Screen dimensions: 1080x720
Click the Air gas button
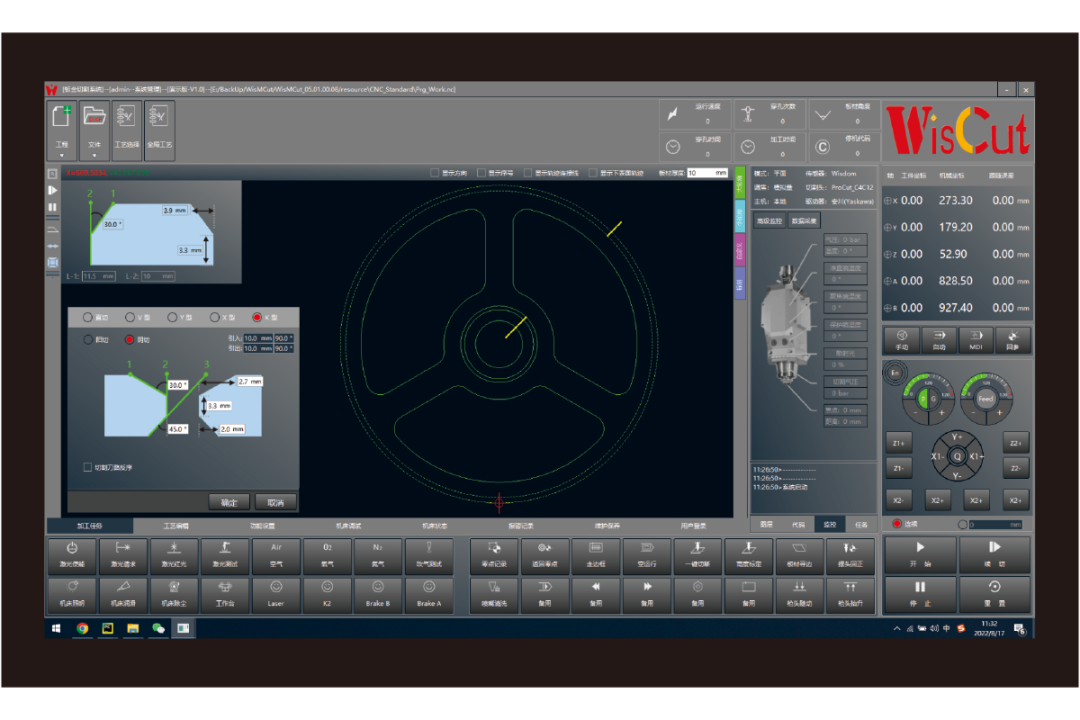[276, 556]
